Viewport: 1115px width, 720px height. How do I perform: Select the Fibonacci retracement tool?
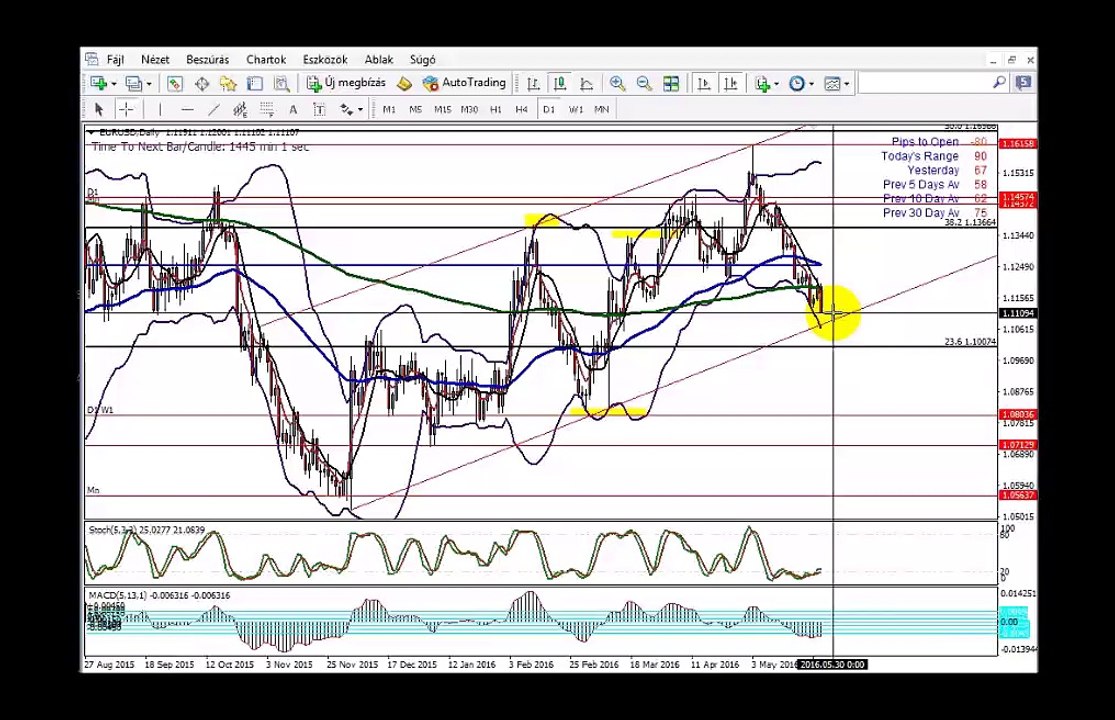coord(267,109)
